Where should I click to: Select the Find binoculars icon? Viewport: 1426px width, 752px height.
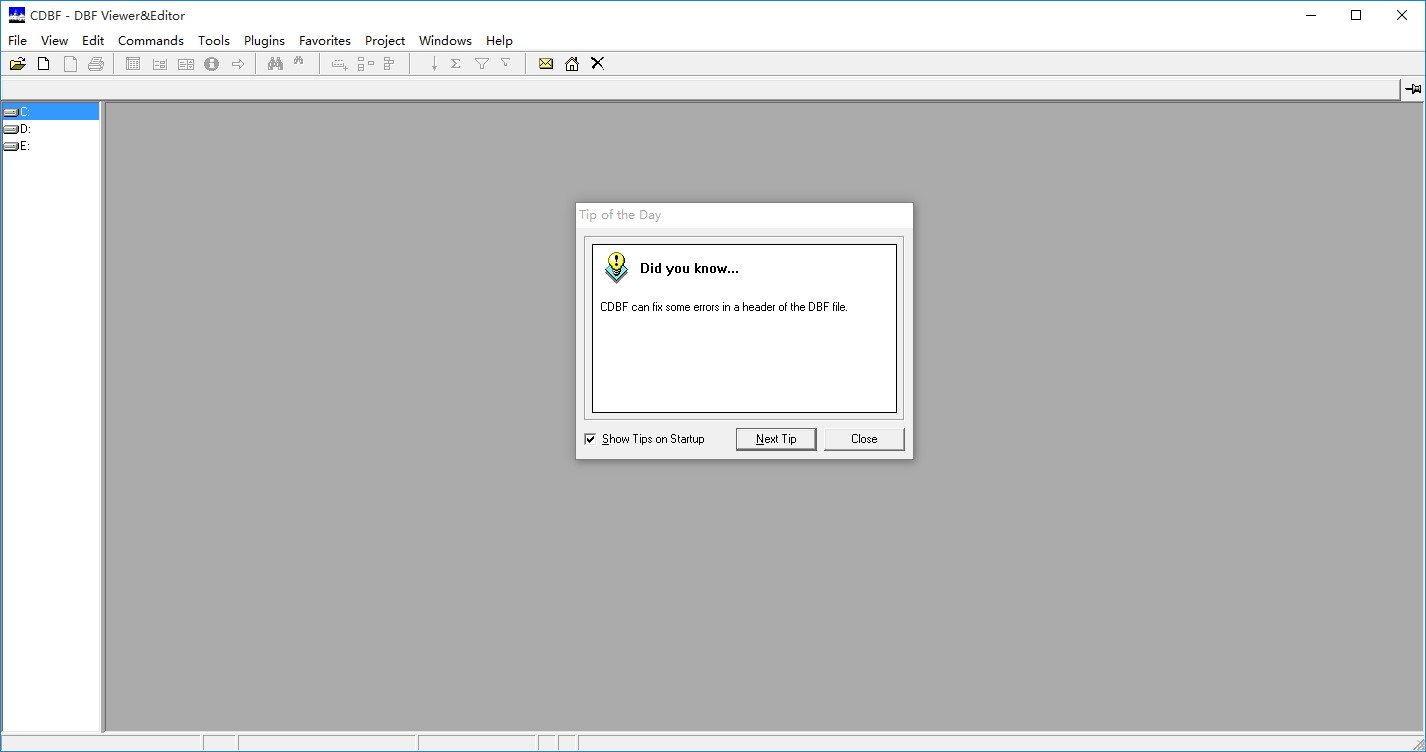[275, 63]
